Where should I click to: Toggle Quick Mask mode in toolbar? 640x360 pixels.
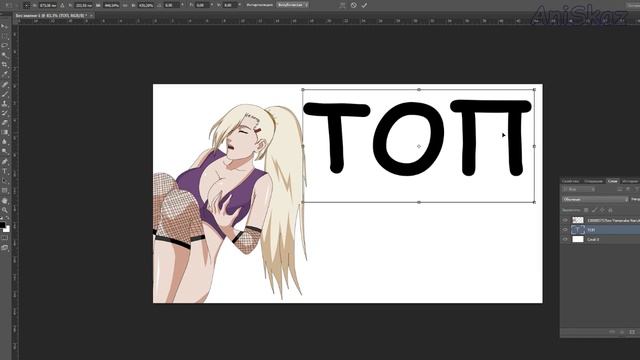(x=4, y=238)
